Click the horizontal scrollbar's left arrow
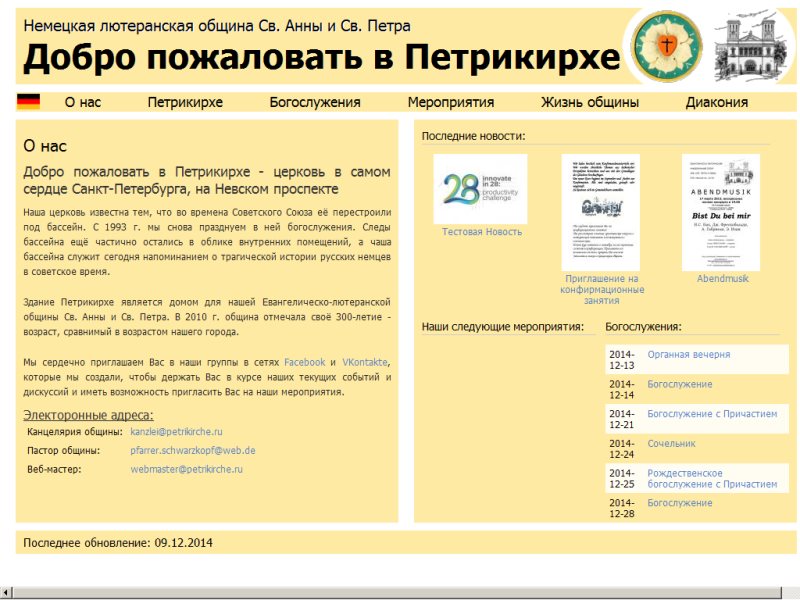 pos(8,592)
